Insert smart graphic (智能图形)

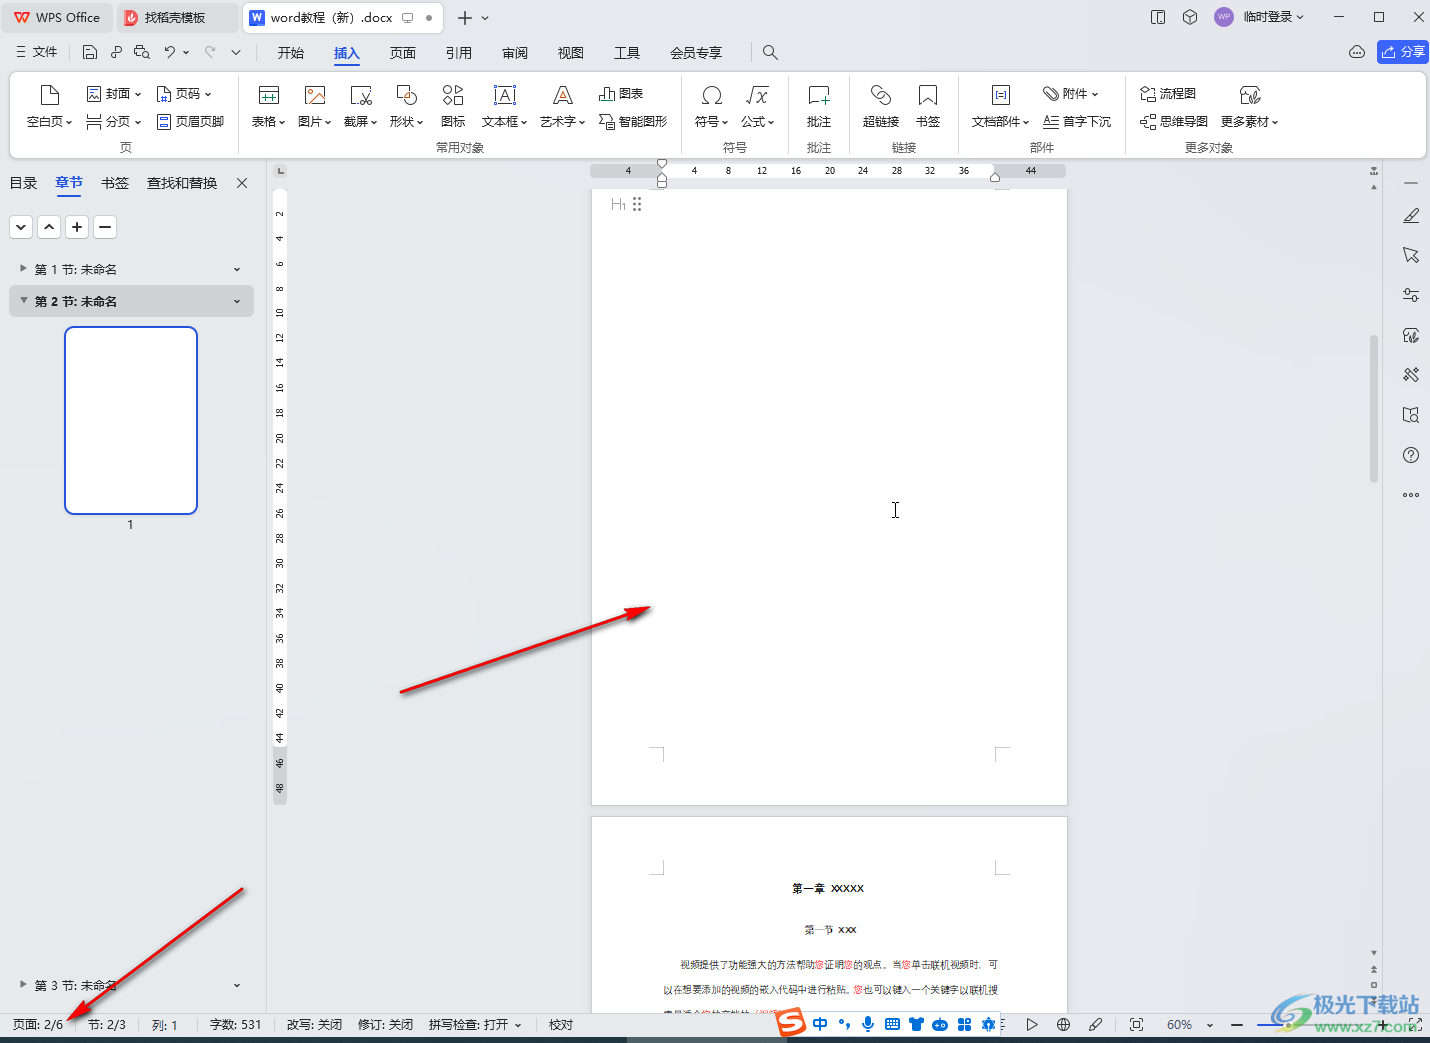633,121
